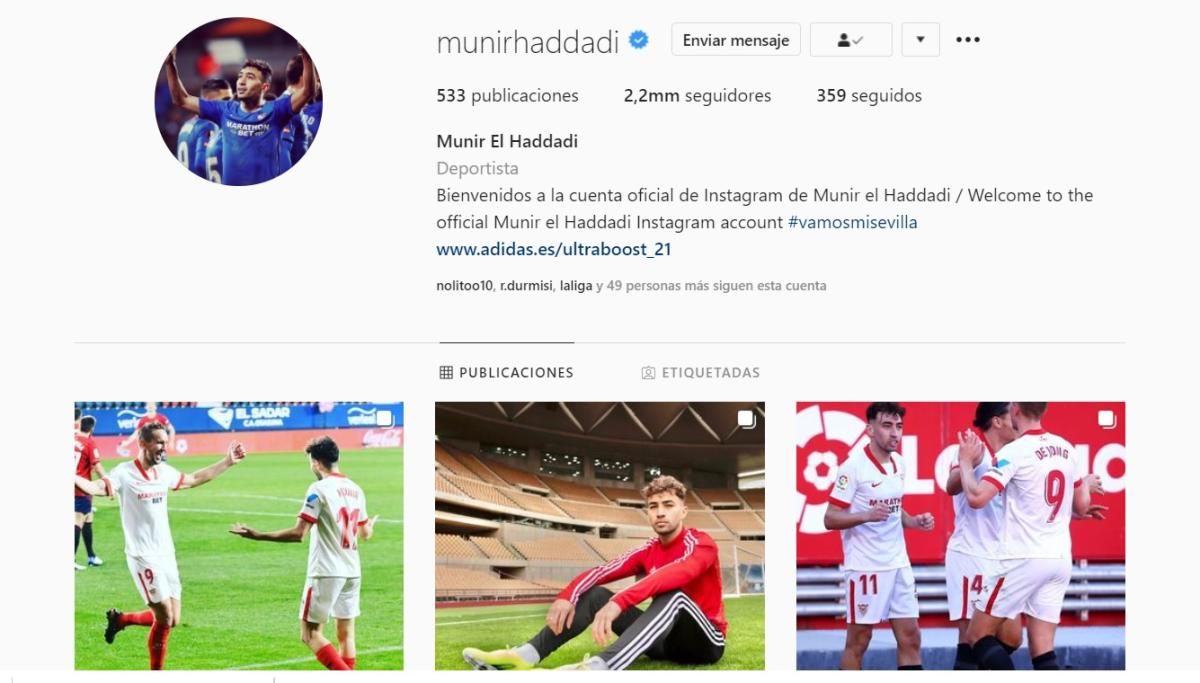Switch to the Etiquetadas tab
The height and width of the screenshot is (683, 1200).
point(701,372)
